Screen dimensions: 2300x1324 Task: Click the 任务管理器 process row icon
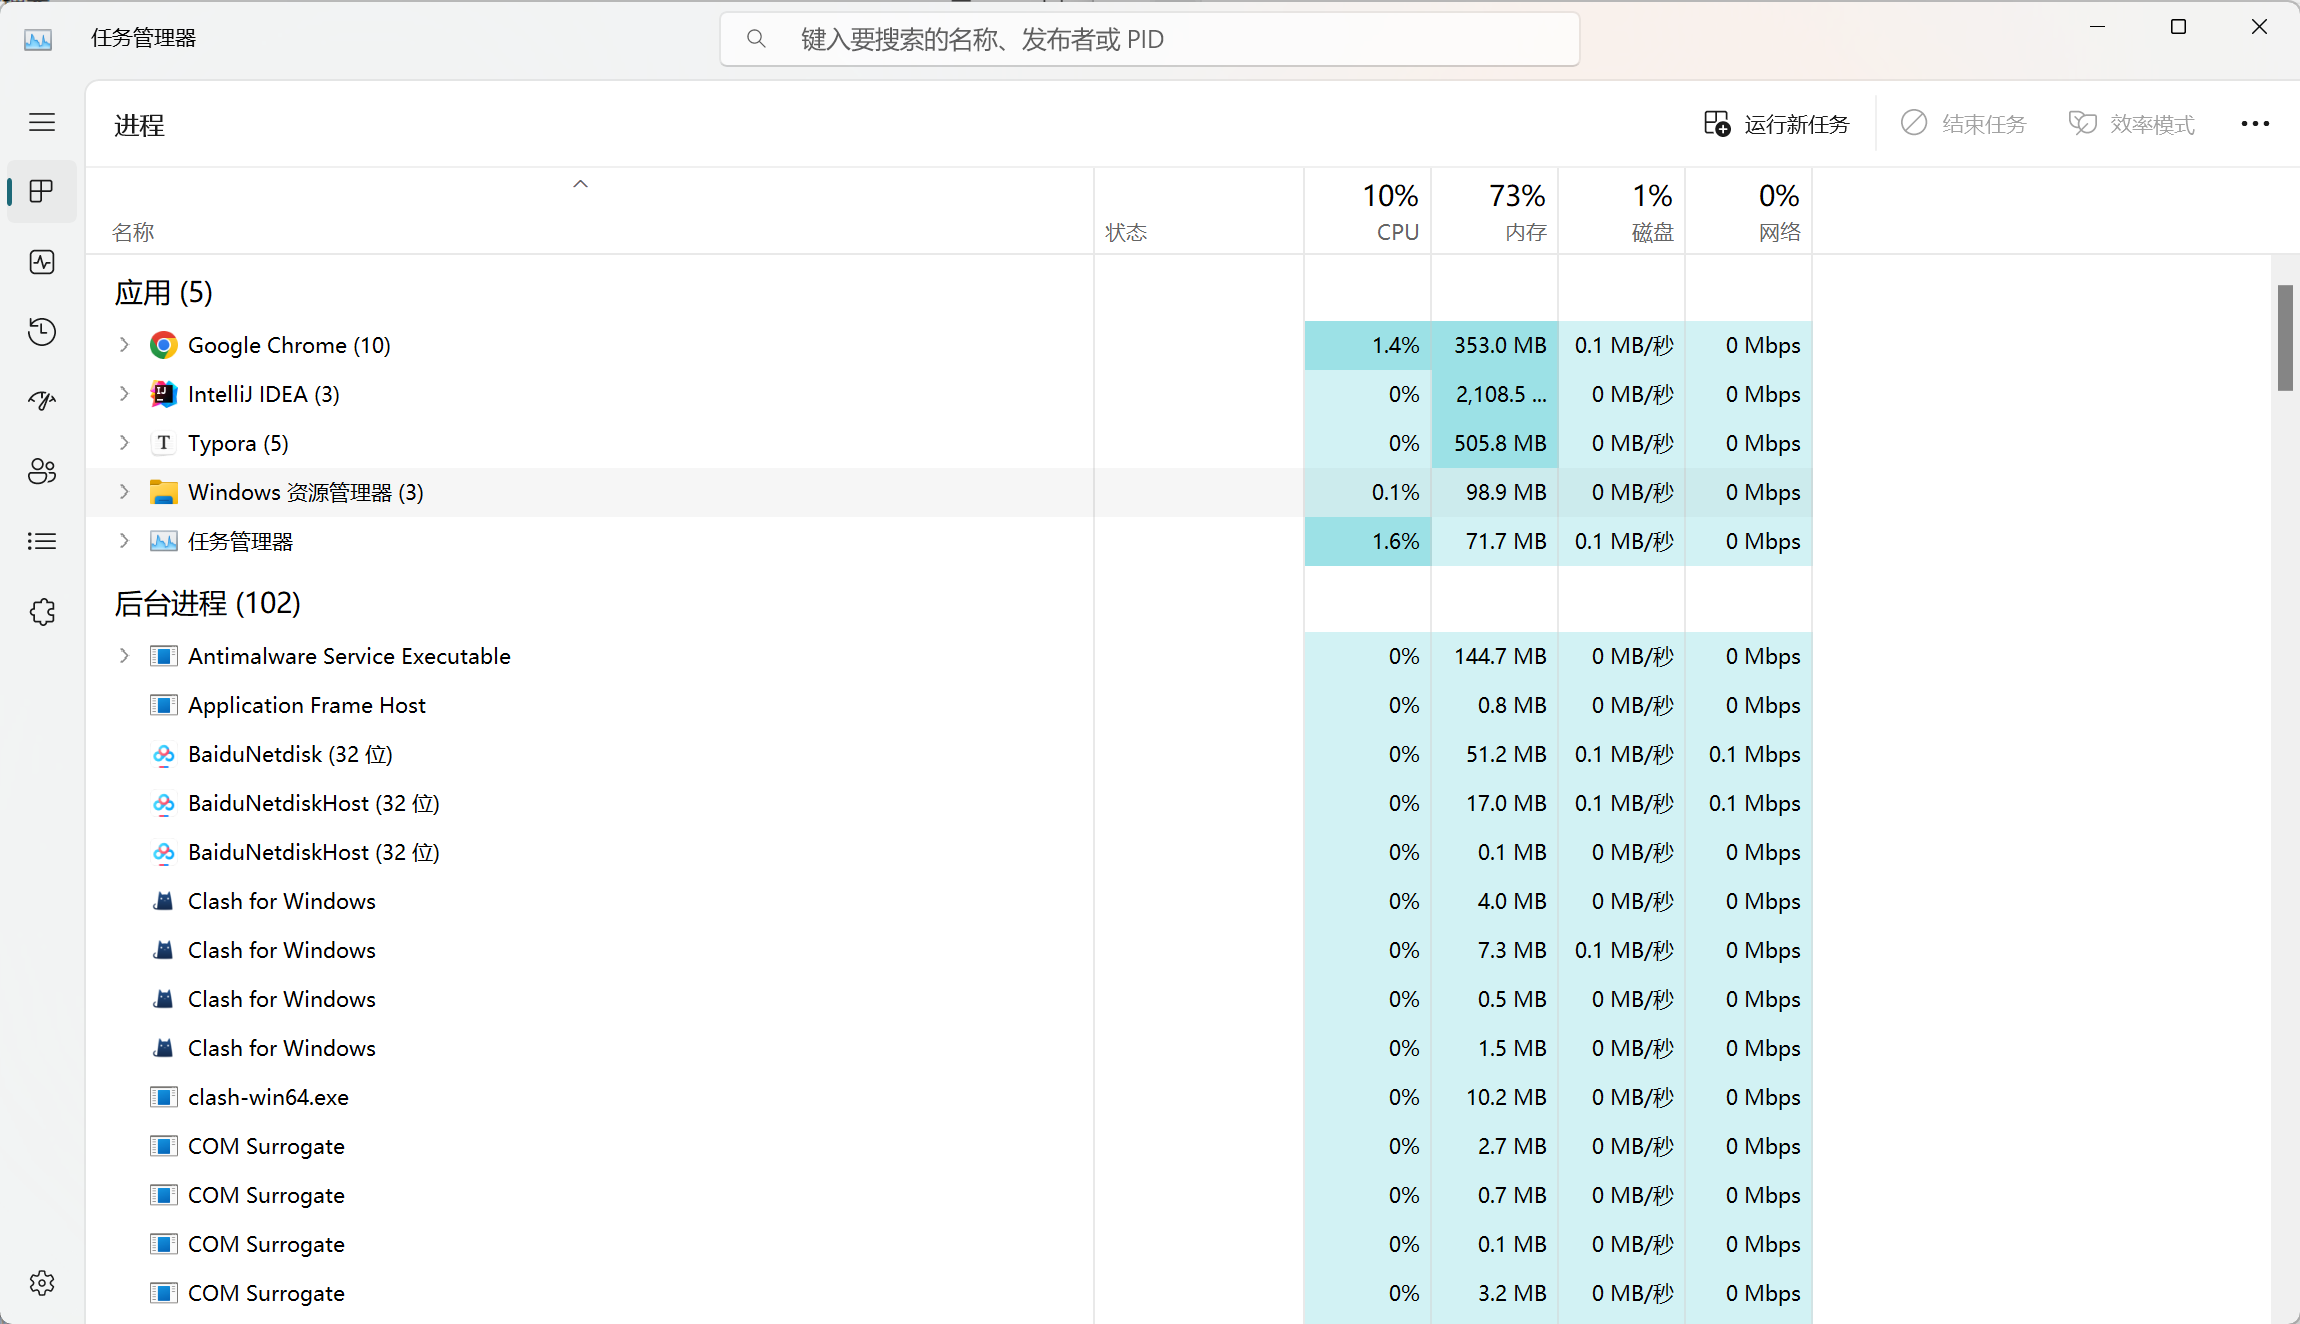click(164, 541)
